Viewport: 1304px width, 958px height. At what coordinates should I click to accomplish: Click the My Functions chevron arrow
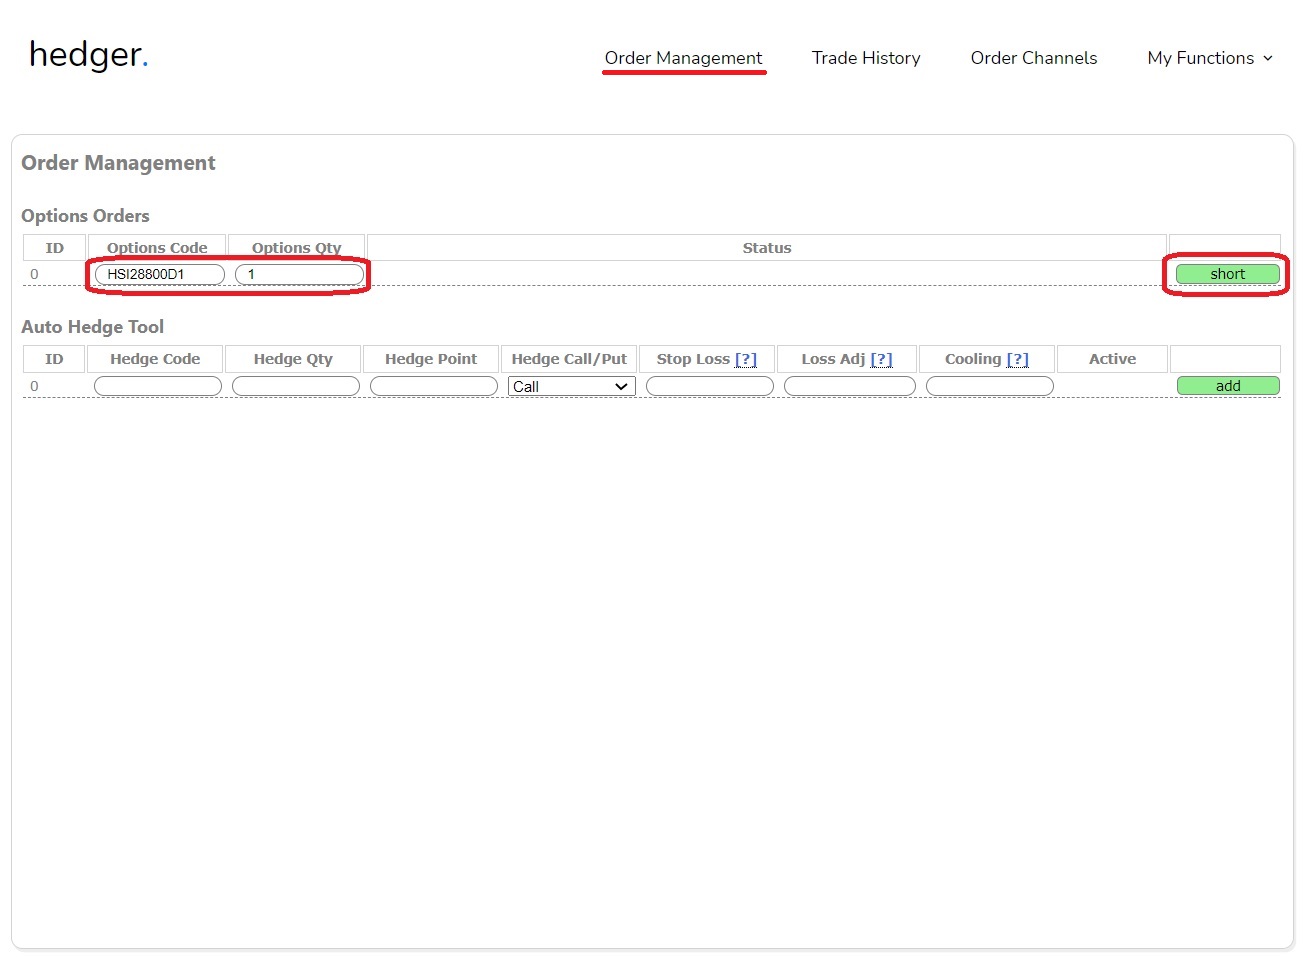(x=1268, y=58)
